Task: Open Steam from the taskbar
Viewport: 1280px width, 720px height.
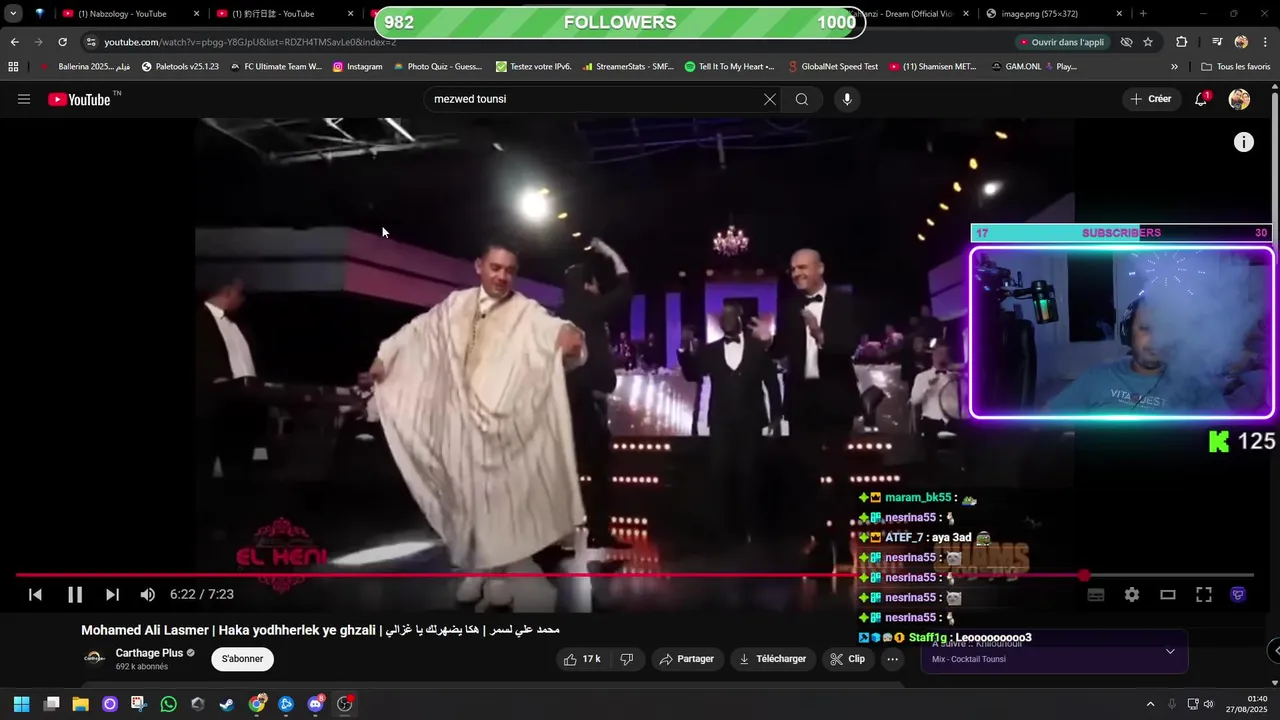Action: (227, 704)
